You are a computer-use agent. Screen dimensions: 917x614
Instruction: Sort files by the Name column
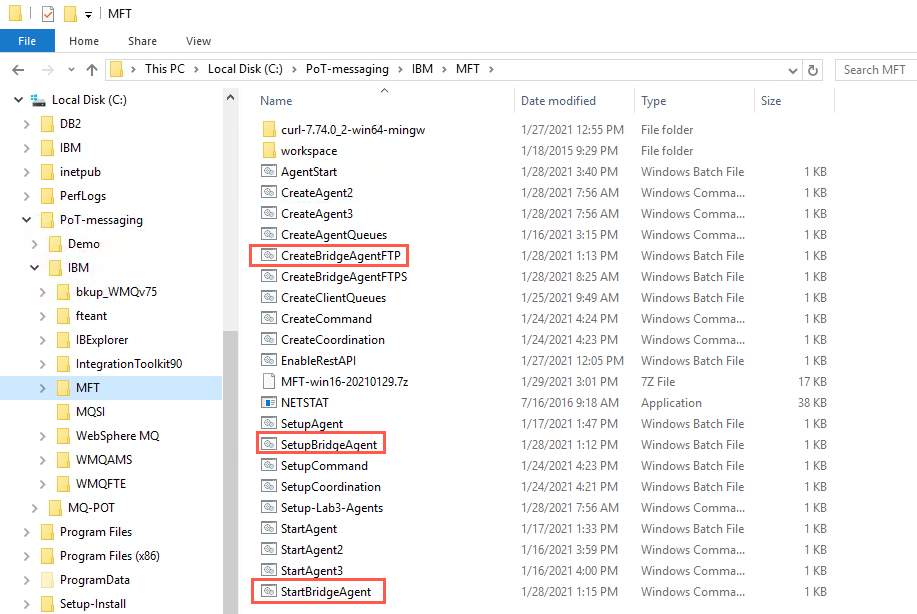tap(276, 101)
